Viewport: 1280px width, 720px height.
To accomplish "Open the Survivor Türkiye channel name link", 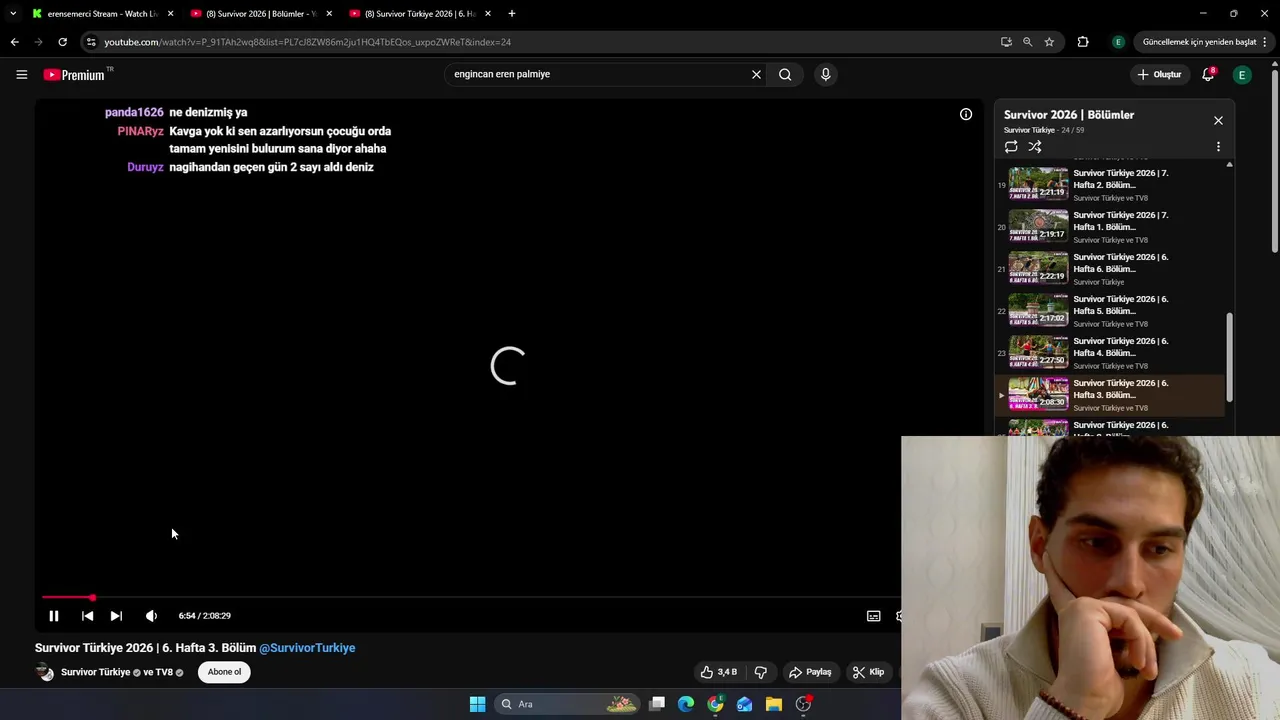I will [x=96, y=672].
